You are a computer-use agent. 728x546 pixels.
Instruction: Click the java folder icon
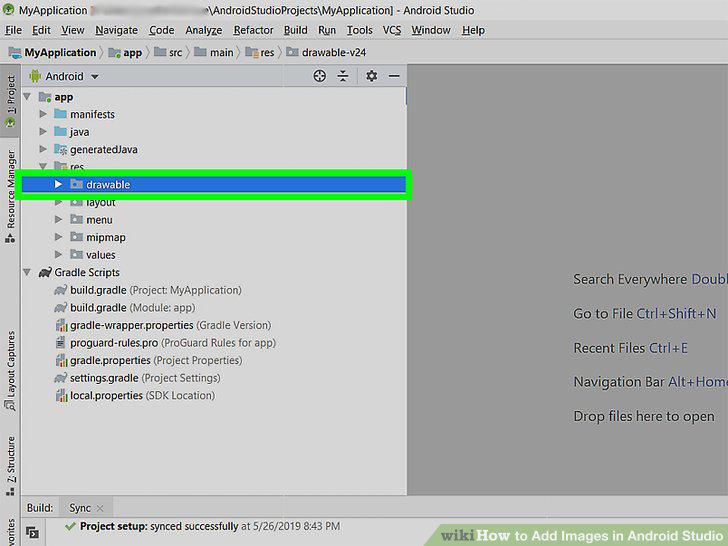coord(60,131)
